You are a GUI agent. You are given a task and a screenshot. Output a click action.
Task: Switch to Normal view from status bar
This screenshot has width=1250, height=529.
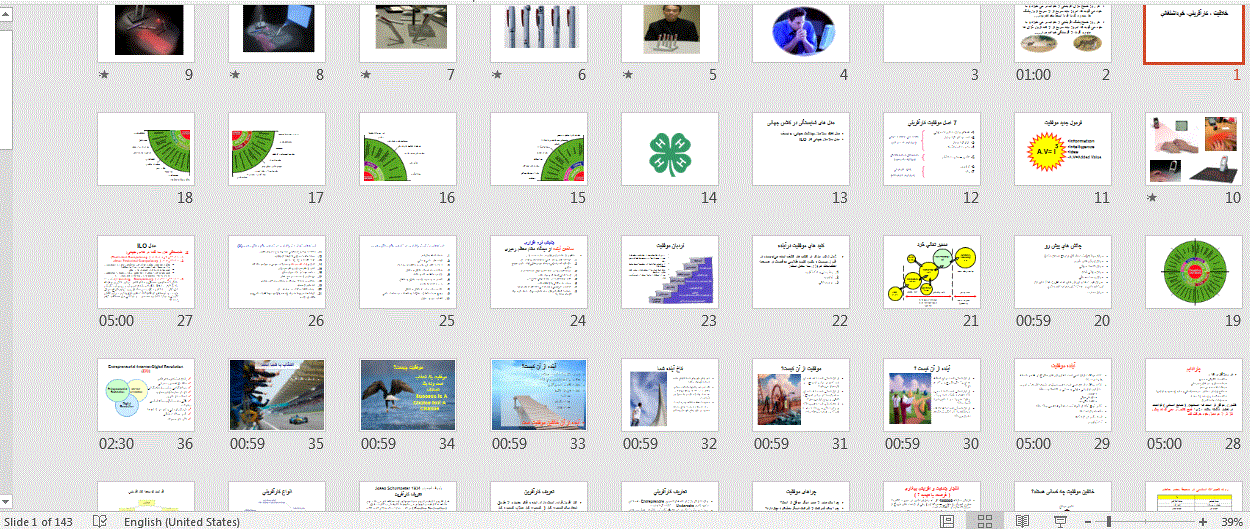pos(947,521)
